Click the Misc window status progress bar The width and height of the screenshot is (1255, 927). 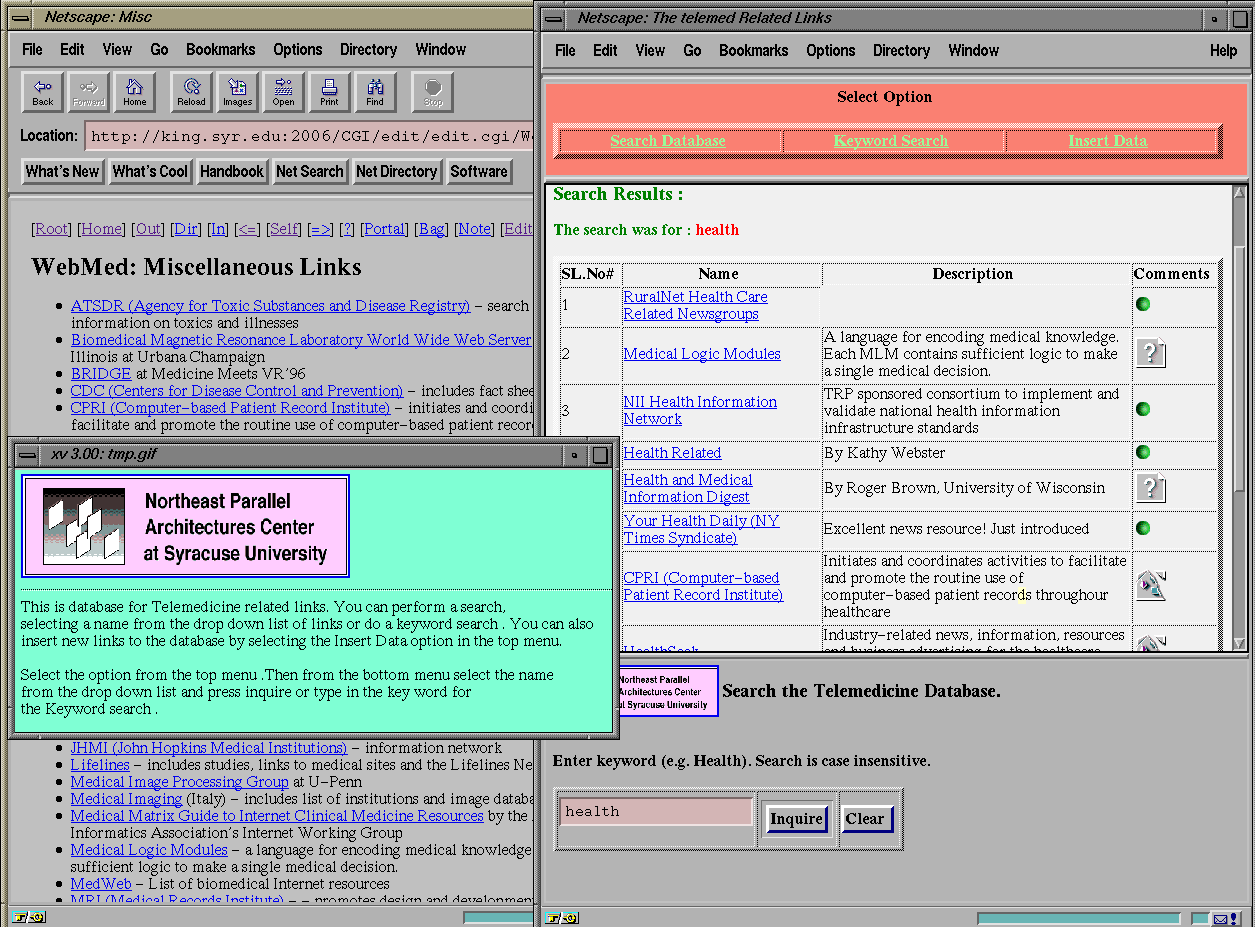(498, 918)
